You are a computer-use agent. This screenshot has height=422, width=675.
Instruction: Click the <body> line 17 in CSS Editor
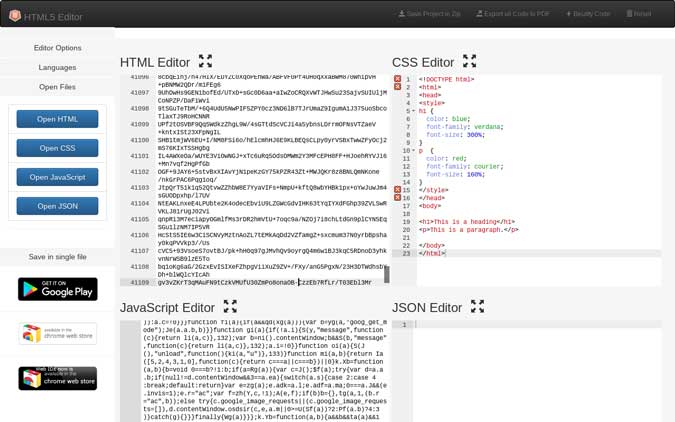click(430, 206)
